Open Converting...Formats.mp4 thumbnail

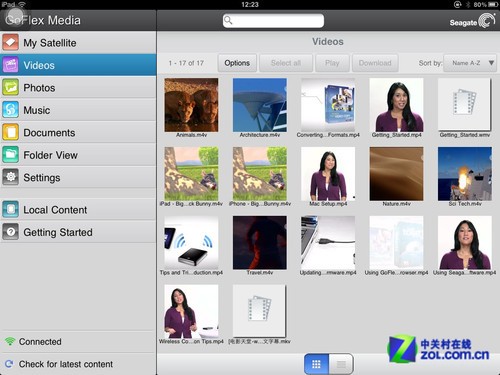328,105
